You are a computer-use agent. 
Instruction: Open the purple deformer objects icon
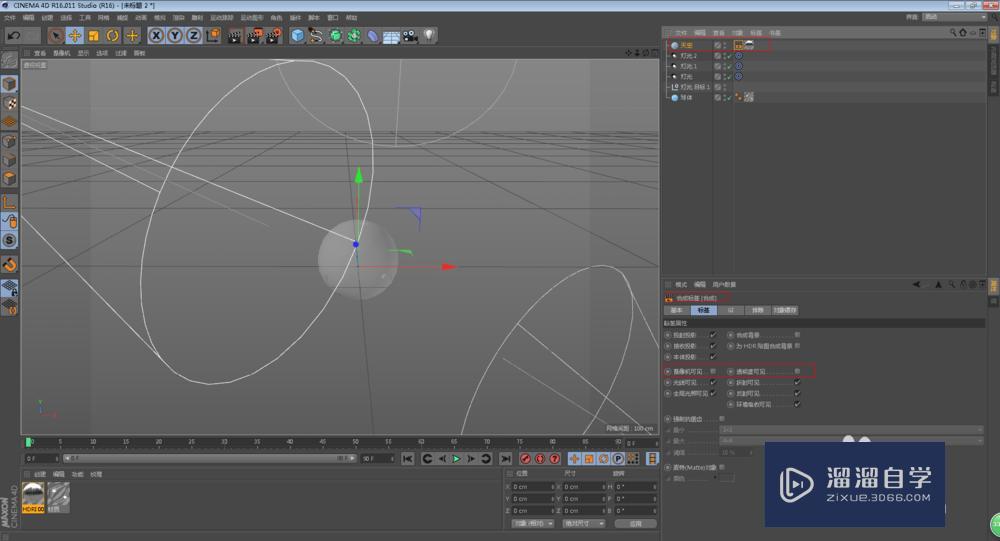[x=373, y=36]
